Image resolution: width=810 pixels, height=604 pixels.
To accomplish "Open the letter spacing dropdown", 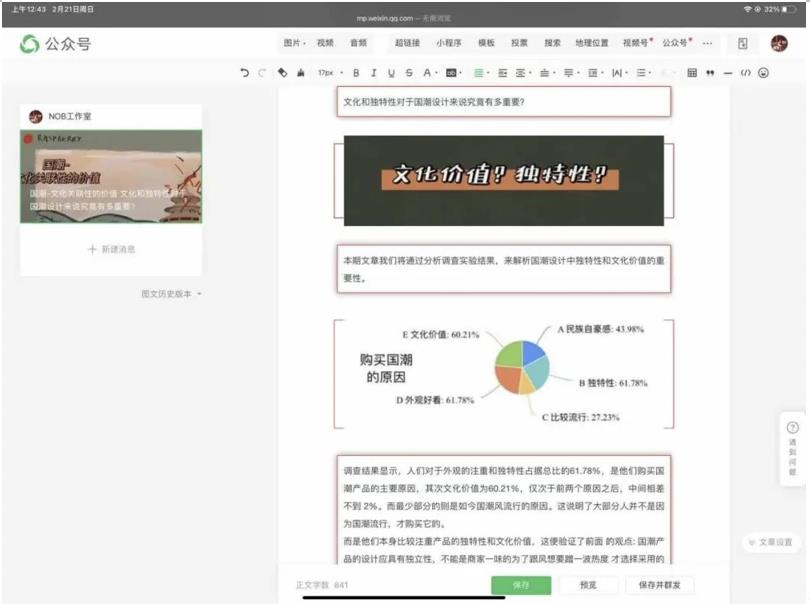I will 619,73.
